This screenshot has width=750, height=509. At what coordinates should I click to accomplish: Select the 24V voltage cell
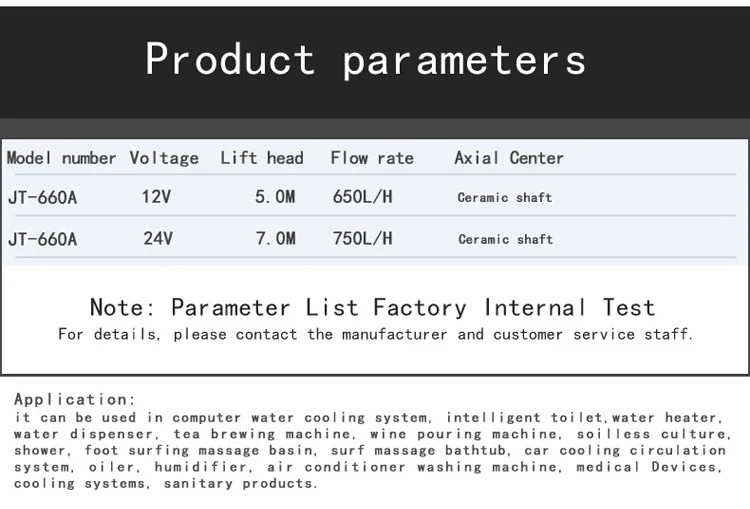[x=158, y=239]
